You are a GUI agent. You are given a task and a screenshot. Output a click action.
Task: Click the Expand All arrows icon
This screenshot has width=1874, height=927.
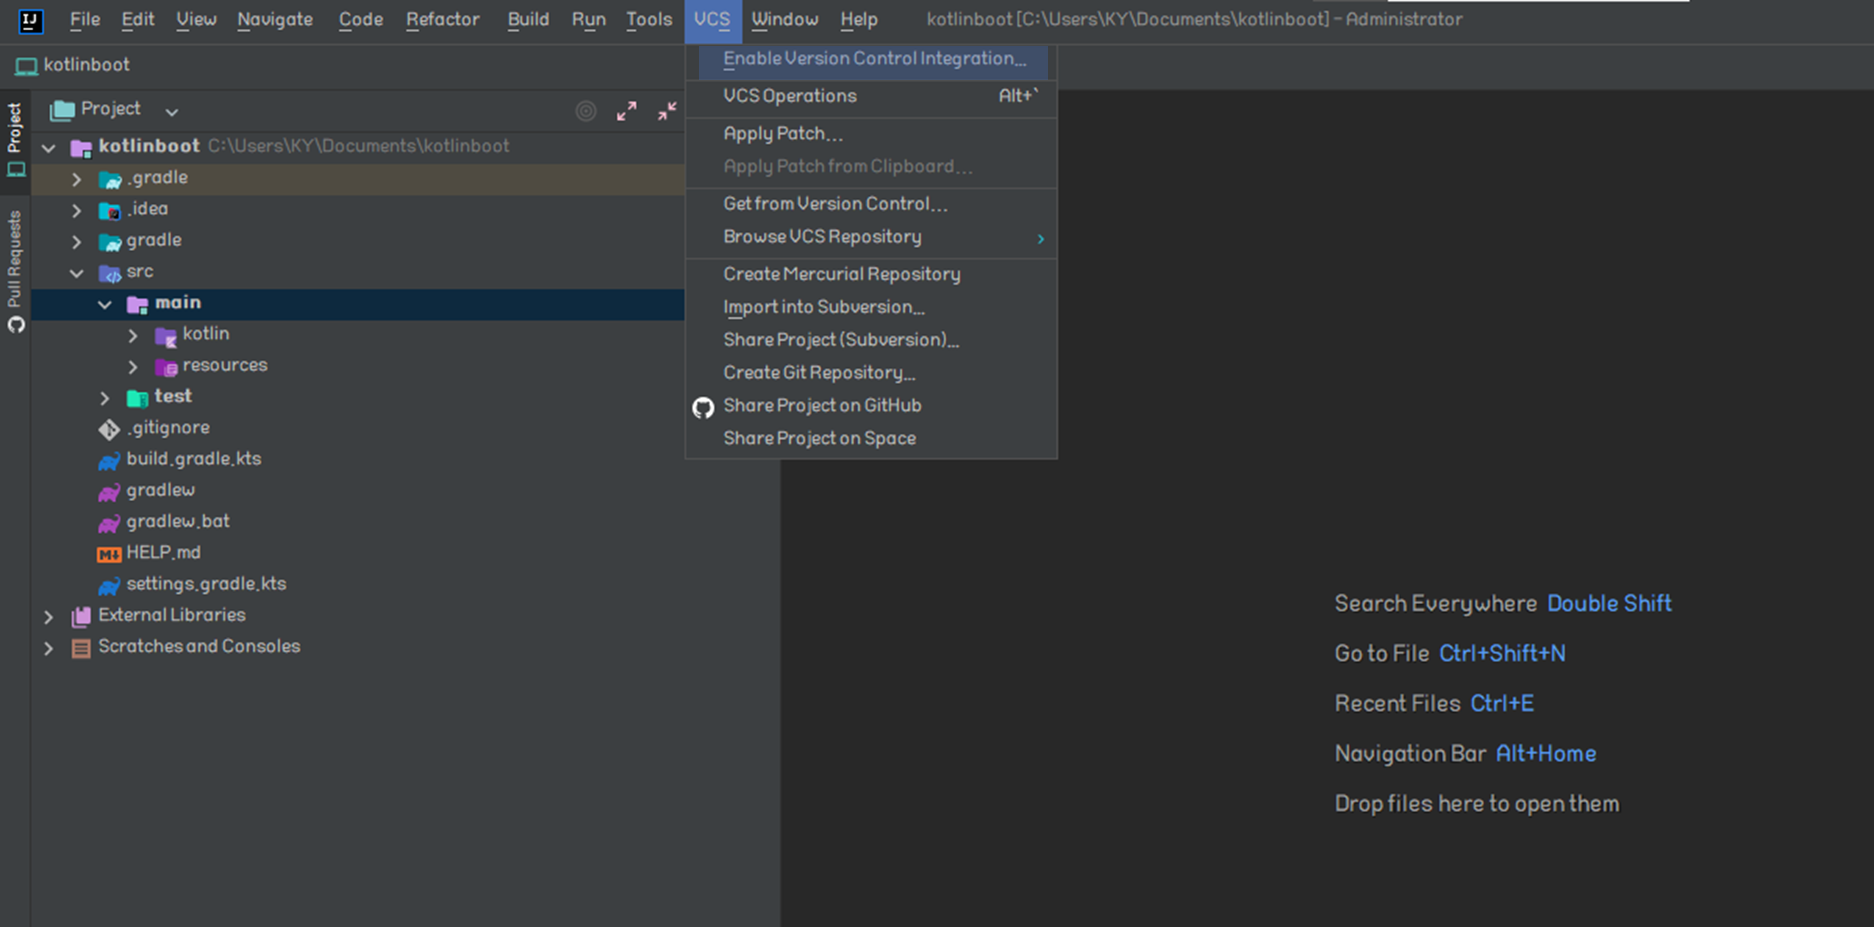point(627,111)
